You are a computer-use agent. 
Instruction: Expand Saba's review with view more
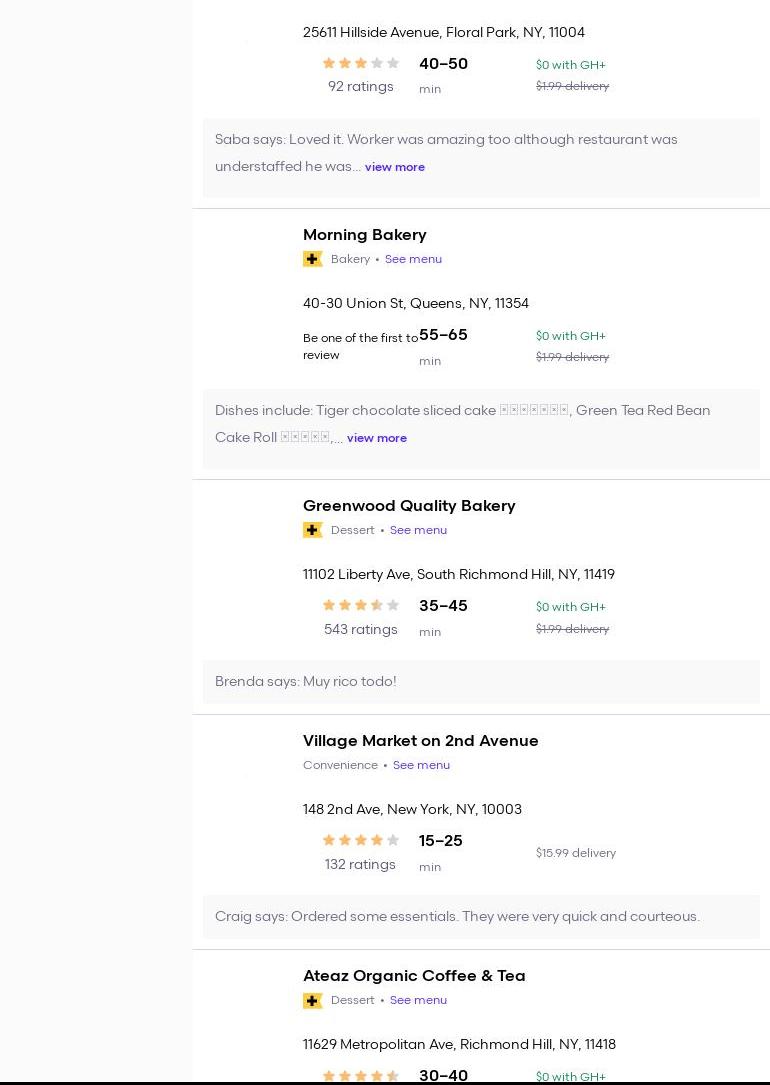pyautogui.click(x=395, y=167)
